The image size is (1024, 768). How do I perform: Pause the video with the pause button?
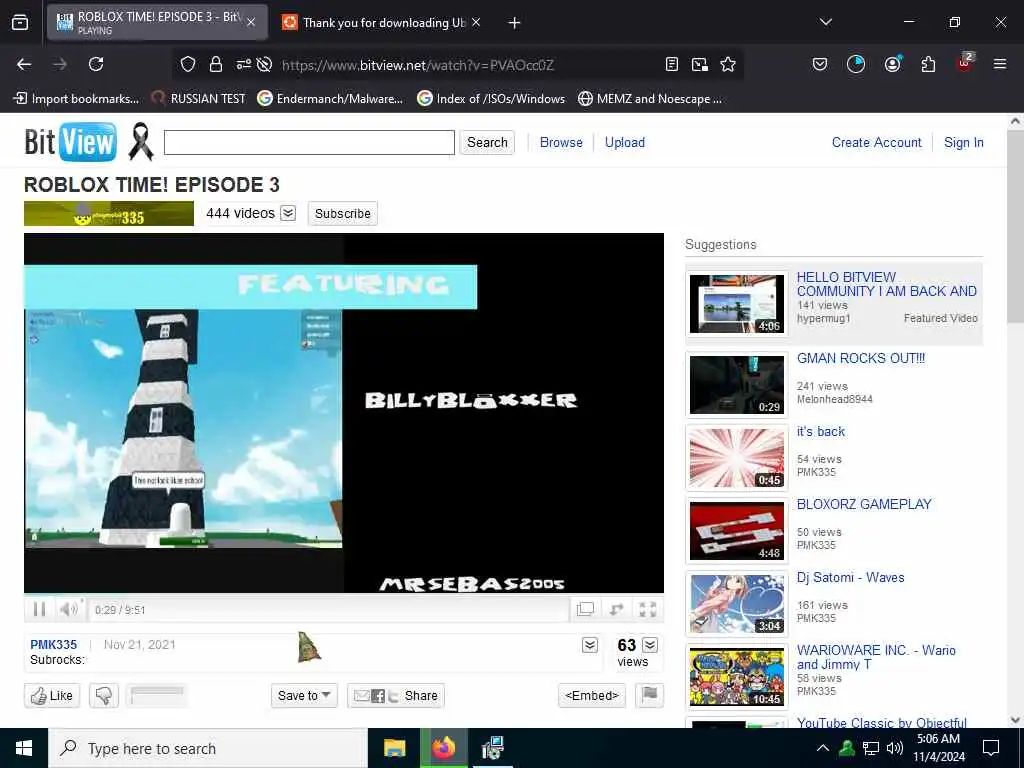[x=39, y=609]
